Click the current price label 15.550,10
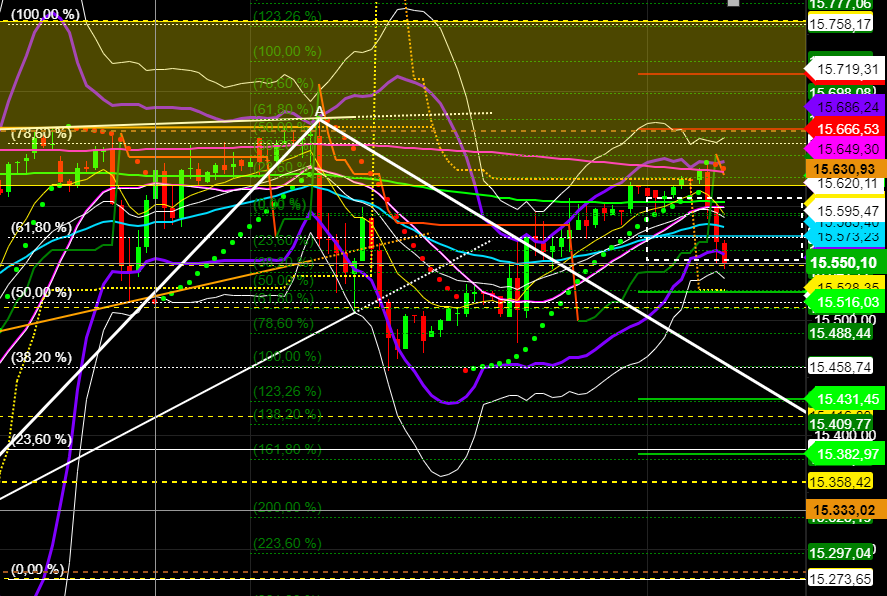The height and width of the screenshot is (596, 887). [x=845, y=261]
